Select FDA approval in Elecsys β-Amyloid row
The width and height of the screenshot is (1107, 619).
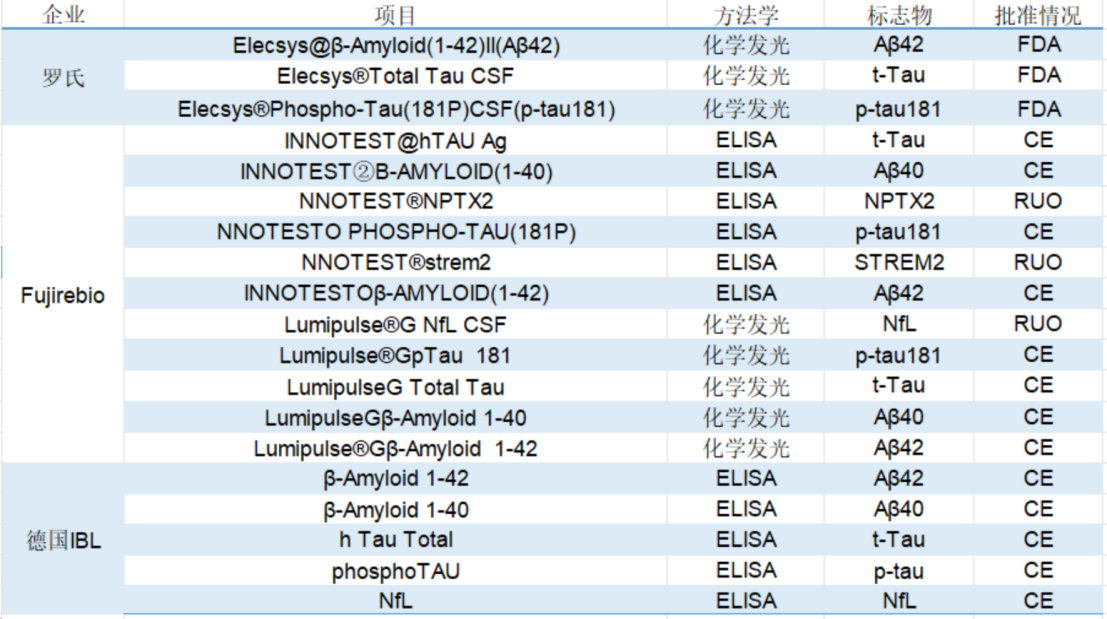pos(1038,45)
